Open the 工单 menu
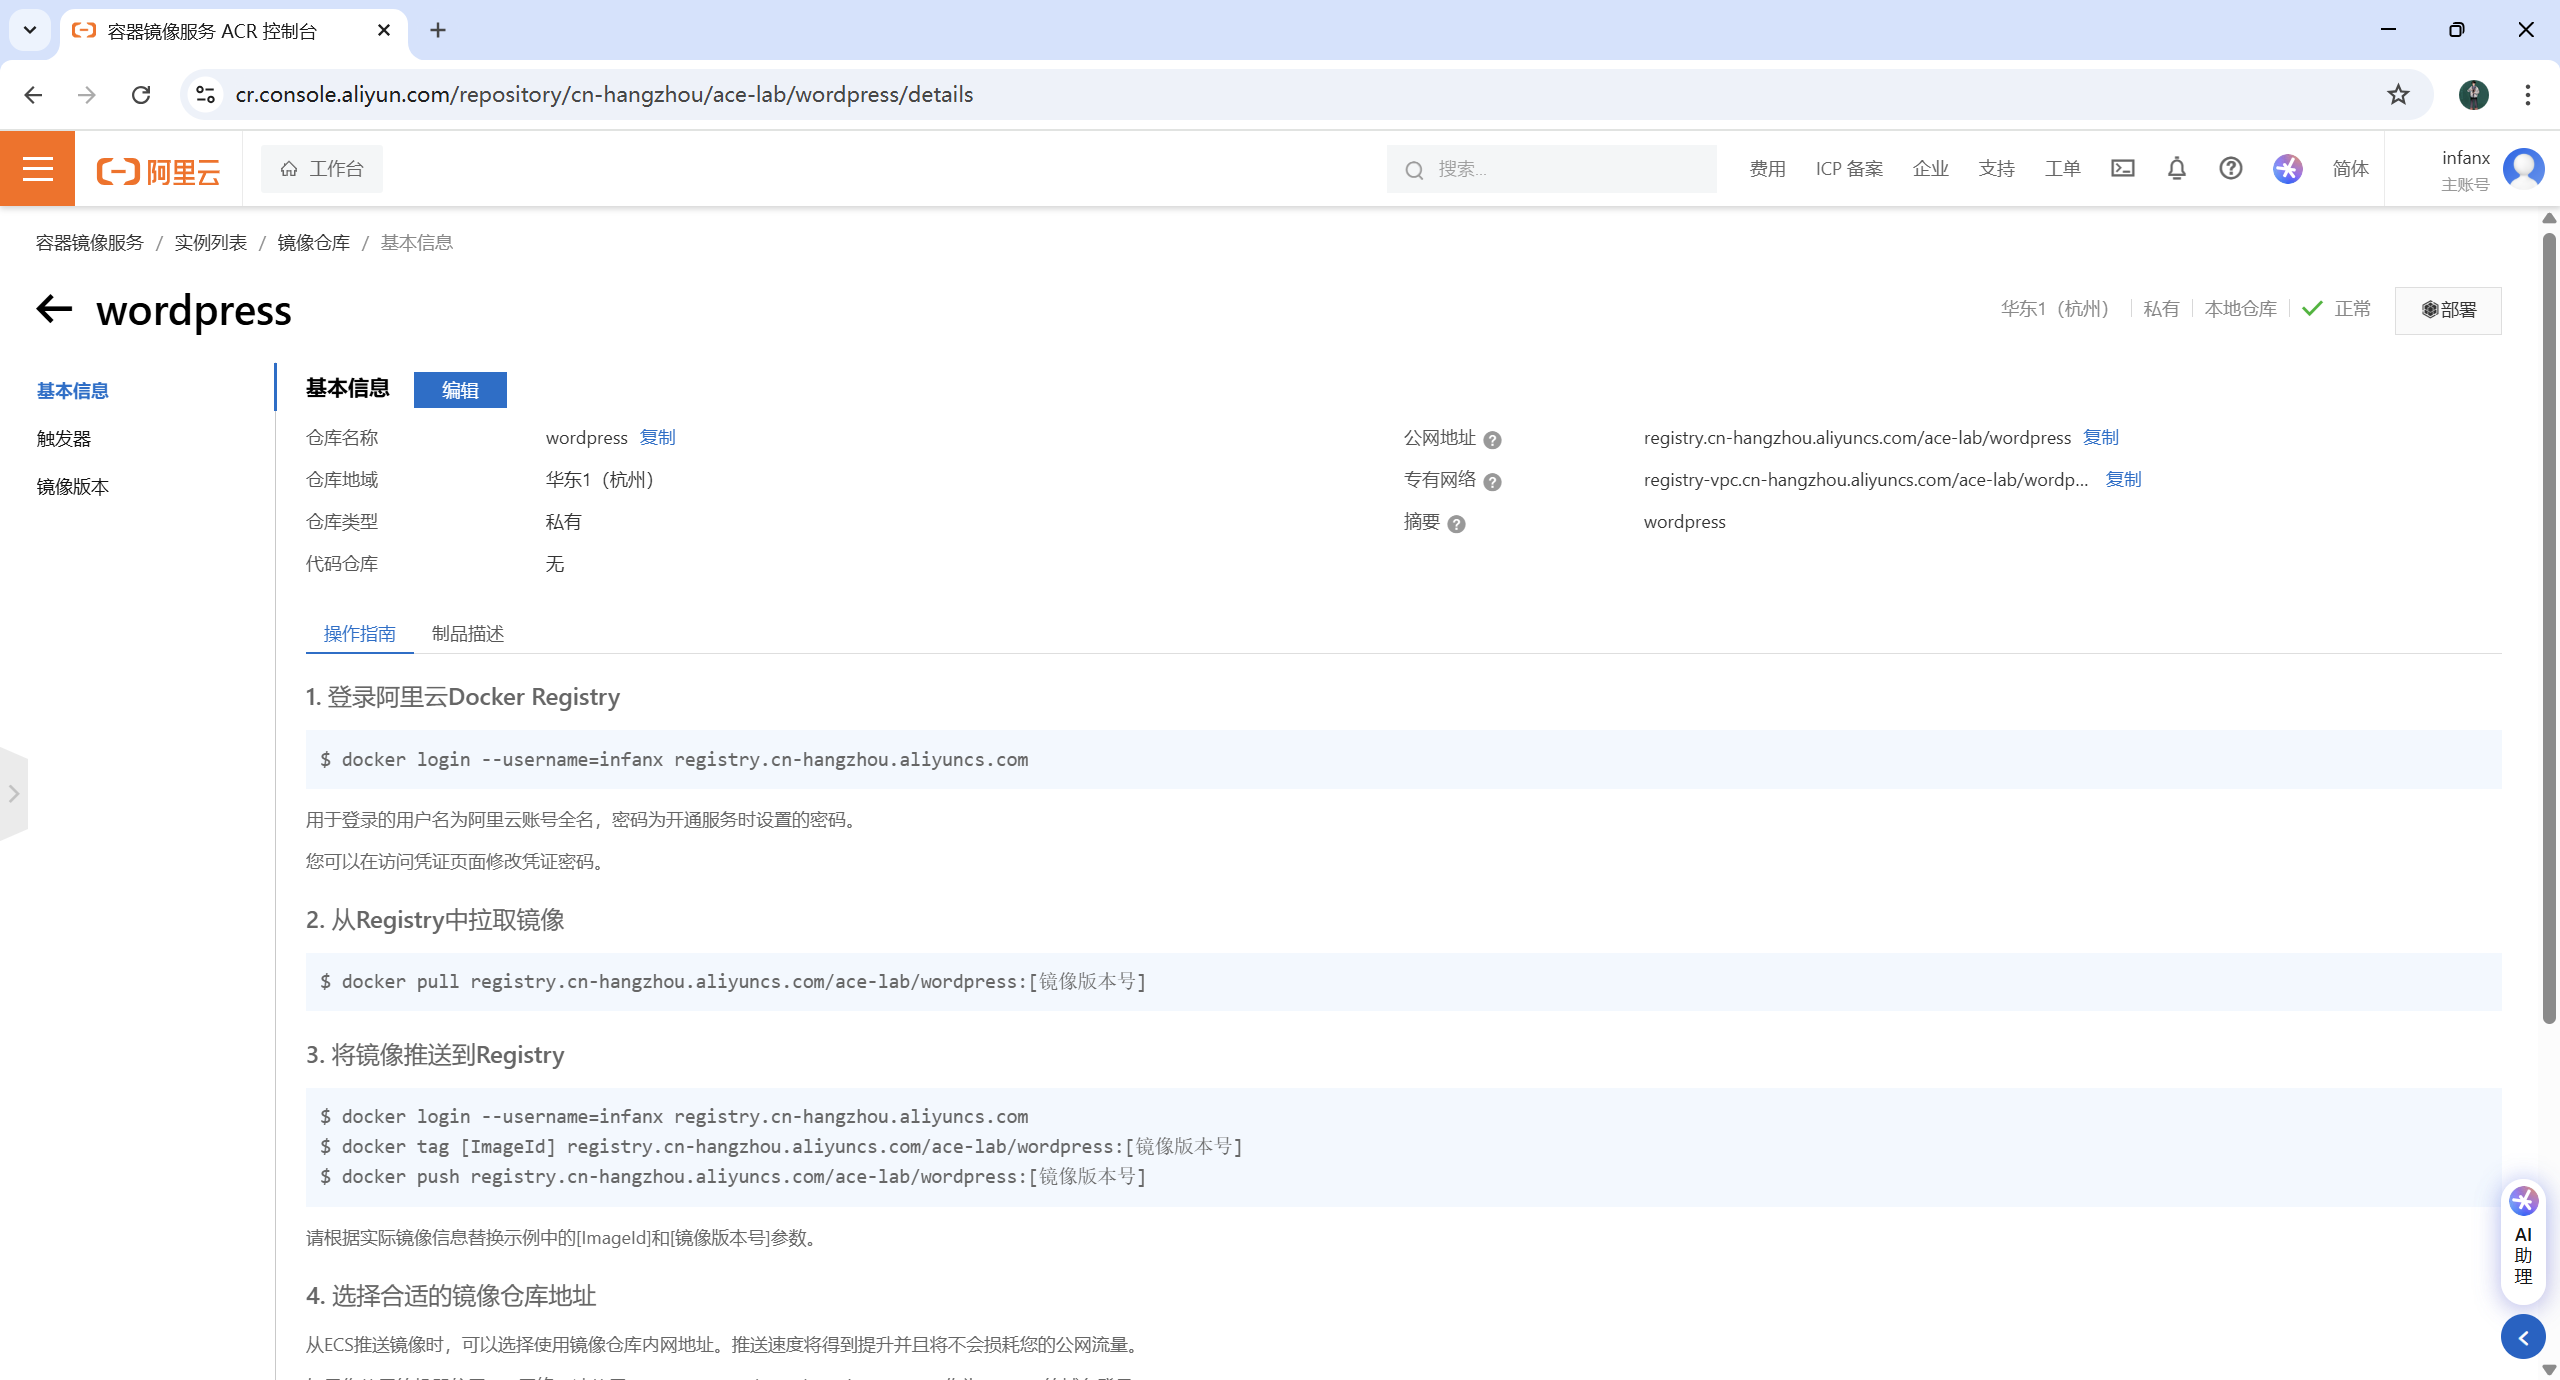The height and width of the screenshot is (1380, 2560). click(2063, 169)
